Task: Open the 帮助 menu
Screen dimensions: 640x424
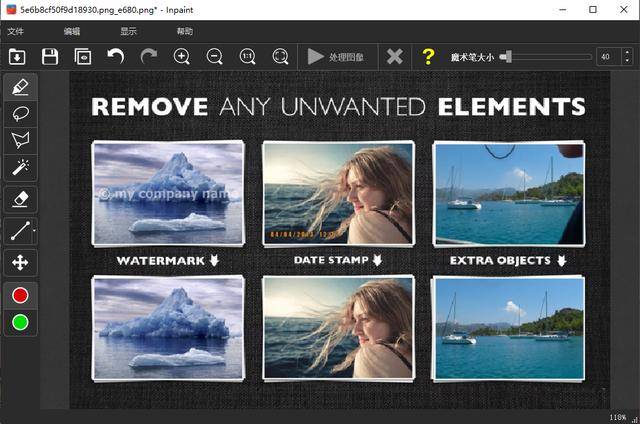Action: tap(185, 31)
